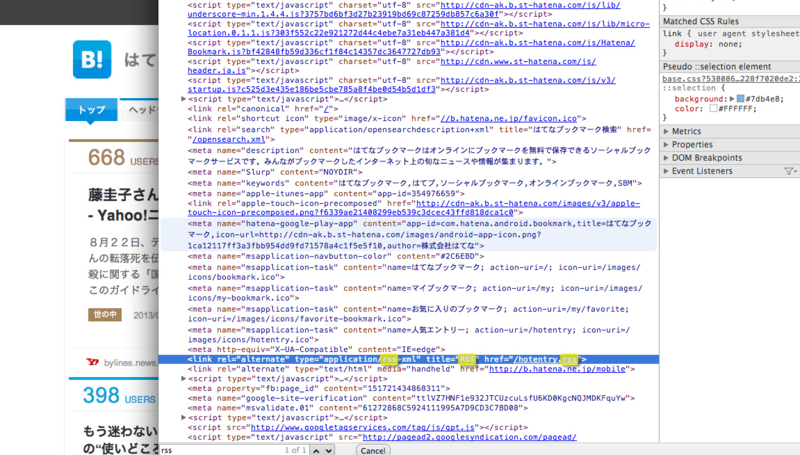Click the Hatena Bookmark B! logo
Image resolution: width=800 pixels, height=455 pixels.
(92, 60)
